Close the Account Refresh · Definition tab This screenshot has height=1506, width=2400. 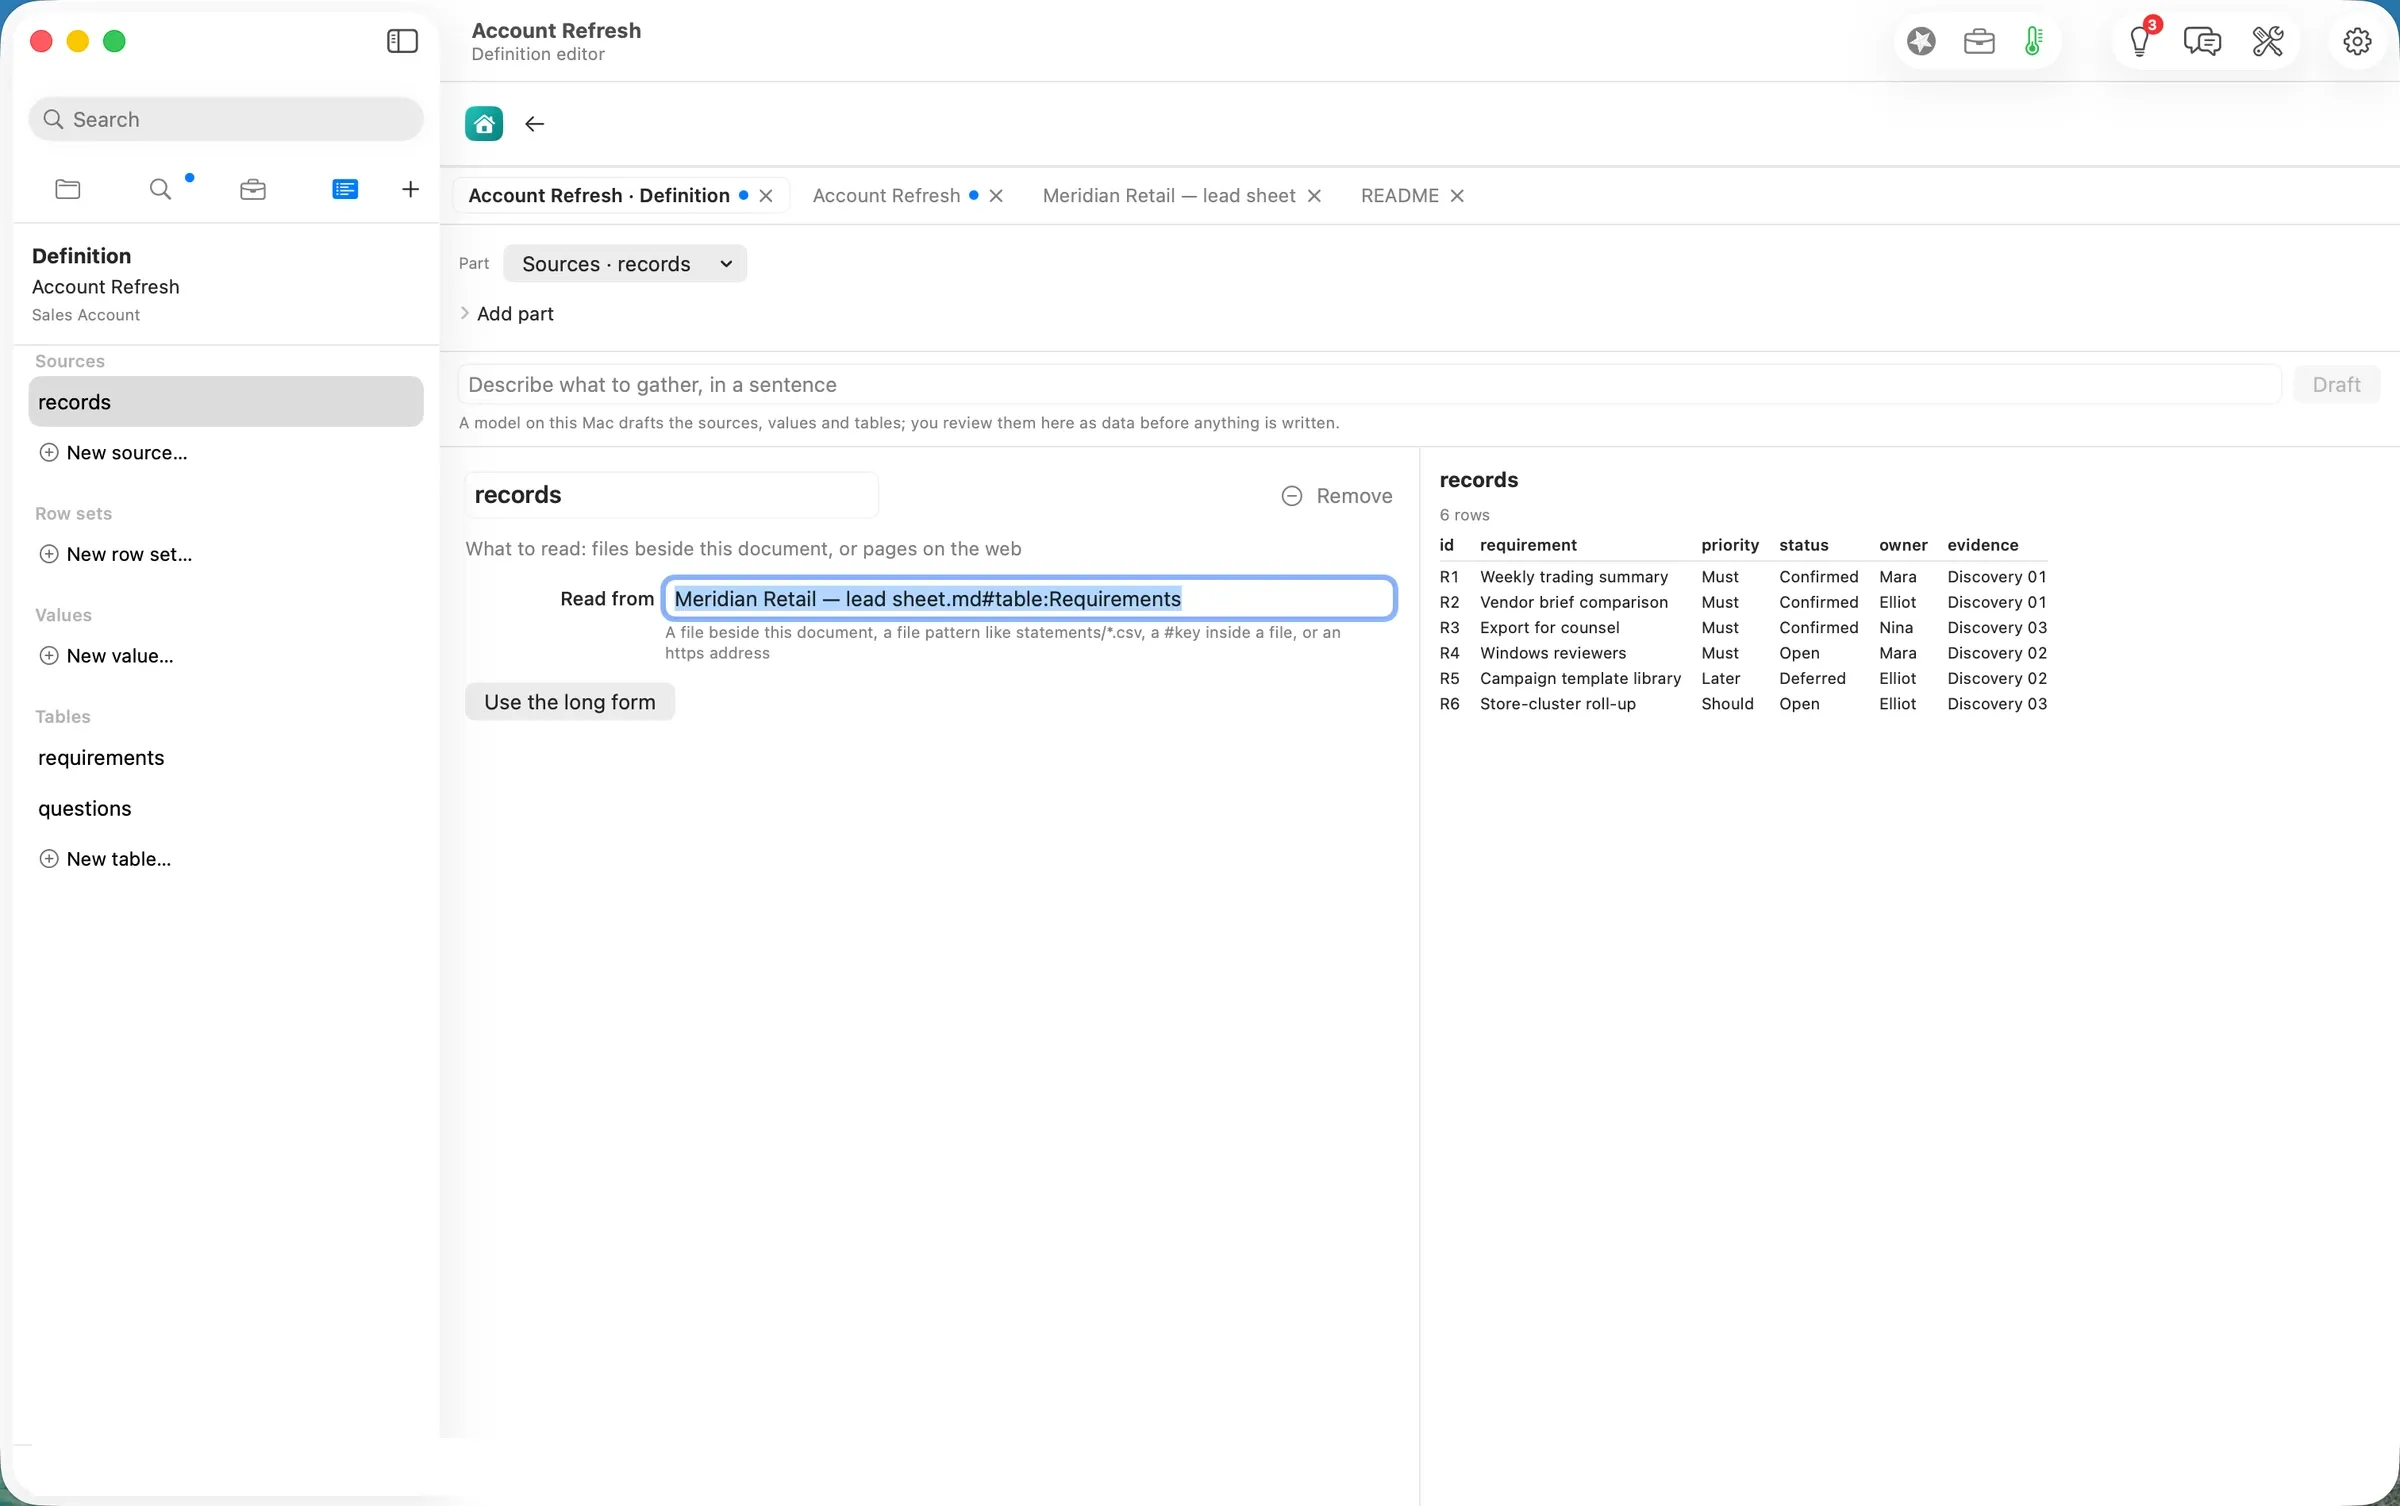tap(766, 196)
